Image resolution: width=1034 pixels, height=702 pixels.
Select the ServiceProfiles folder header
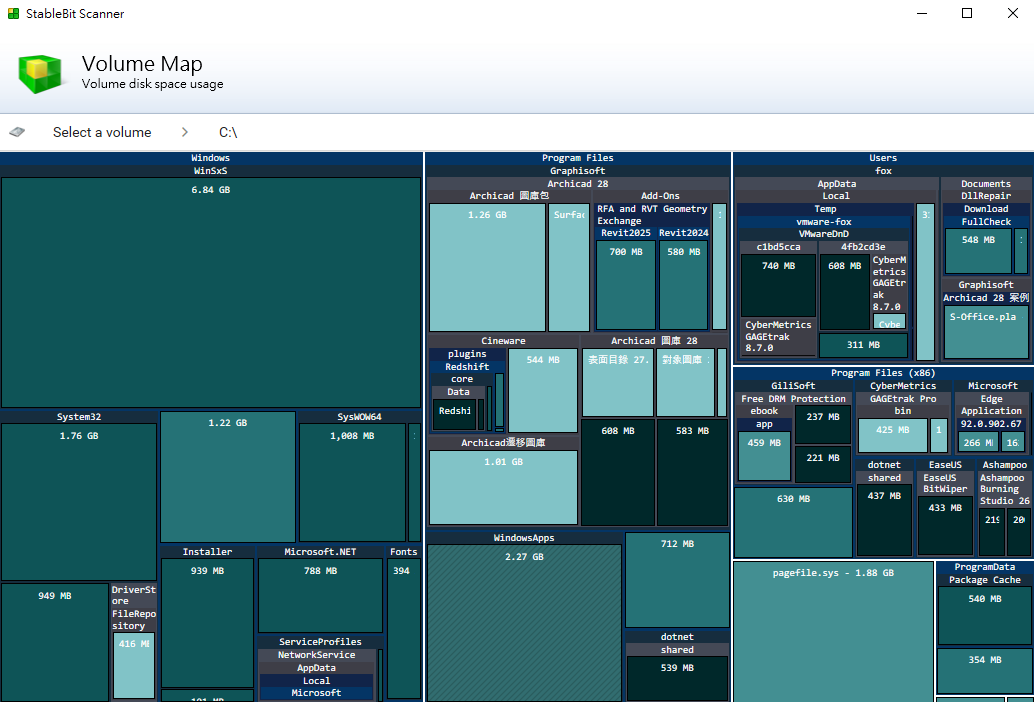point(320,641)
